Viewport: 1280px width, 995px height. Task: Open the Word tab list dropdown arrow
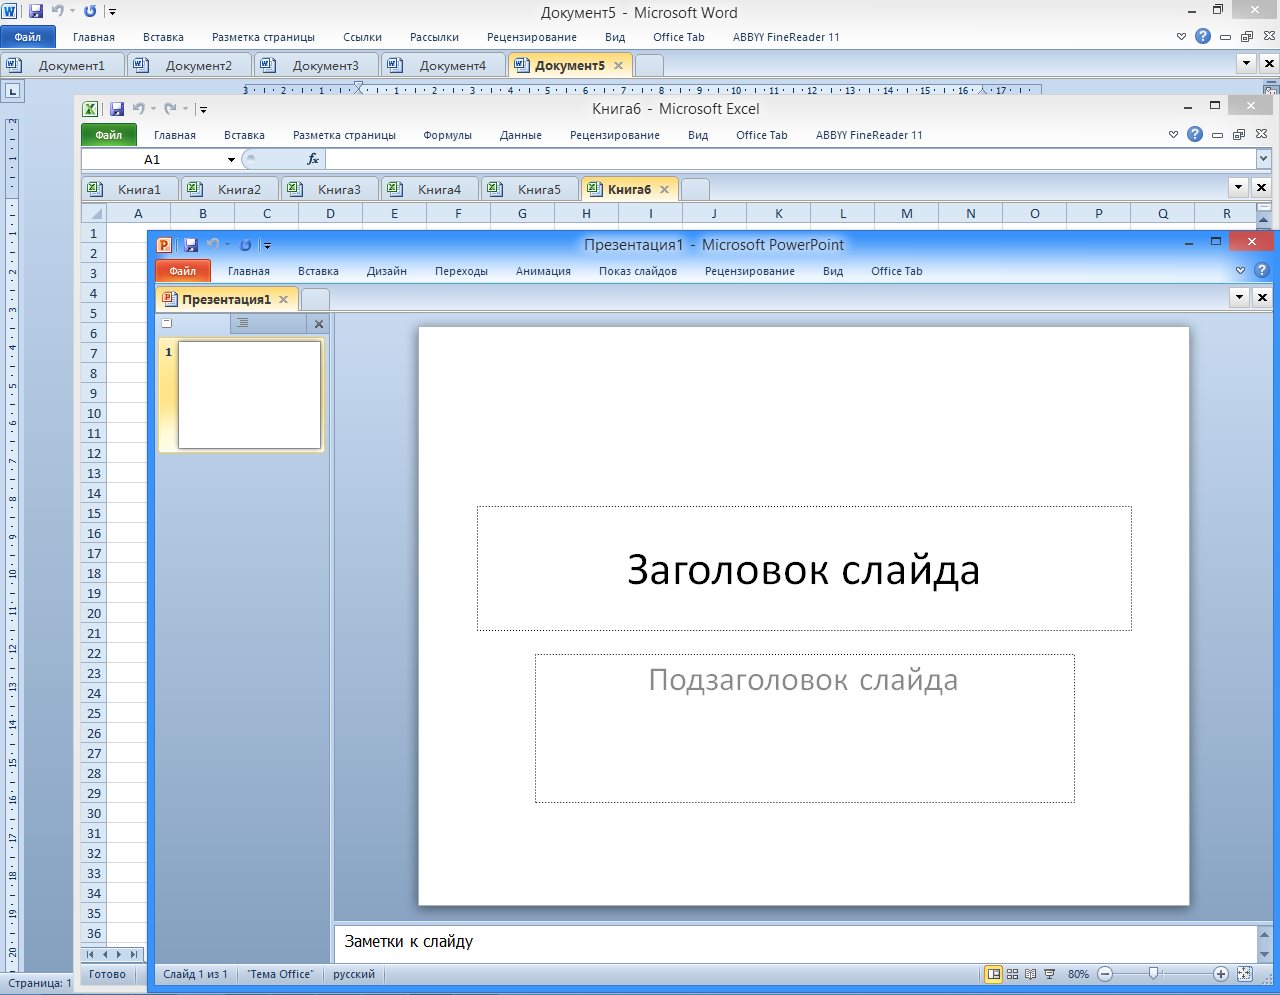tap(1246, 63)
